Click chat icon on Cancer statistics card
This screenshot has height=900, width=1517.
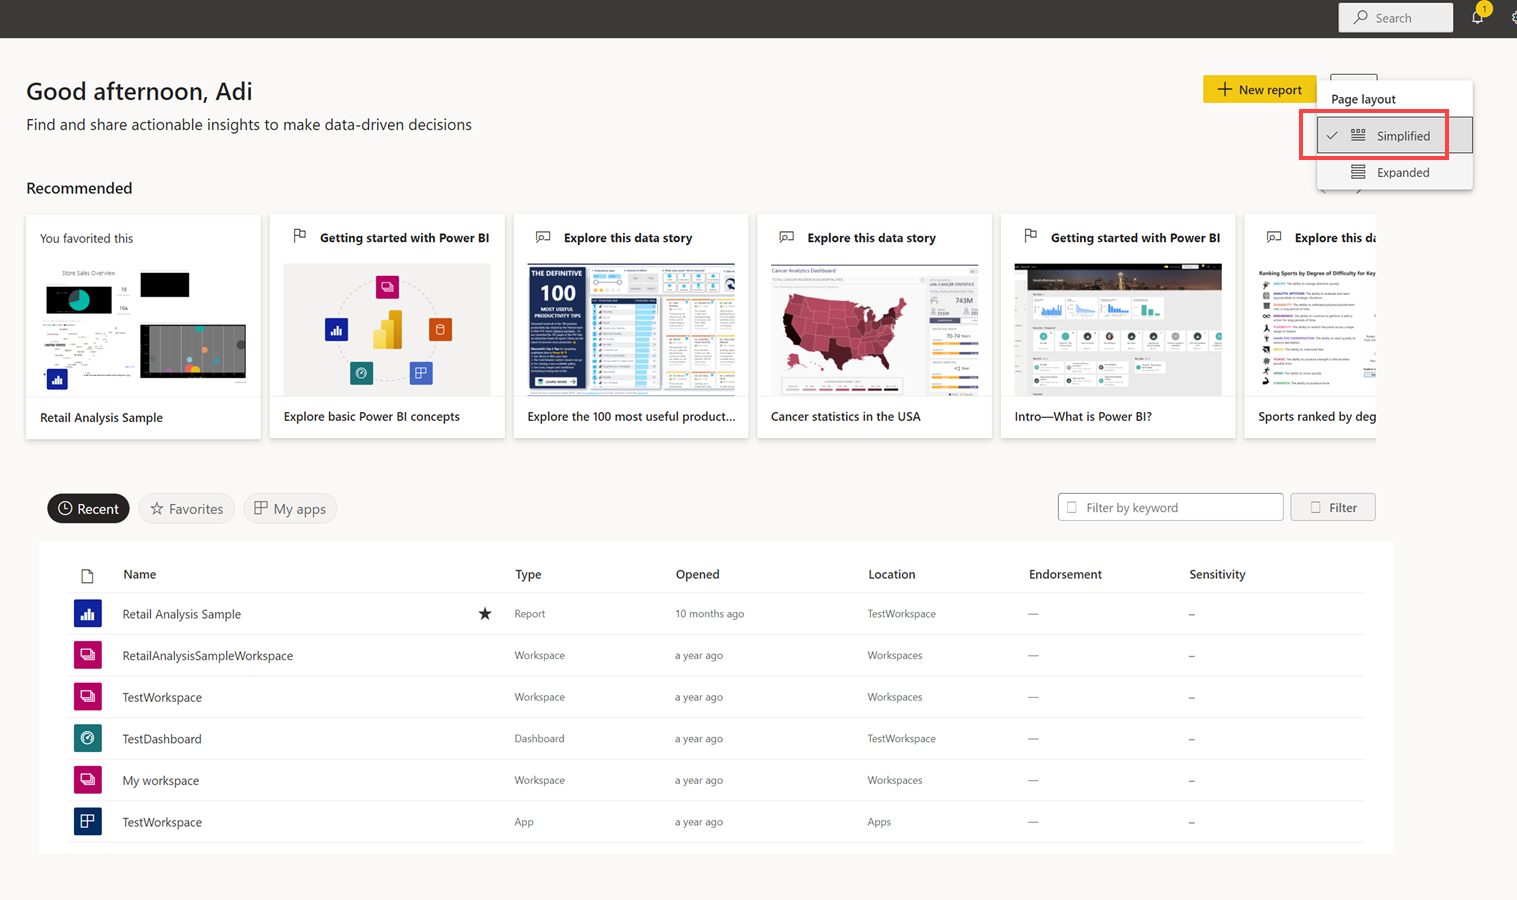[787, 237]
